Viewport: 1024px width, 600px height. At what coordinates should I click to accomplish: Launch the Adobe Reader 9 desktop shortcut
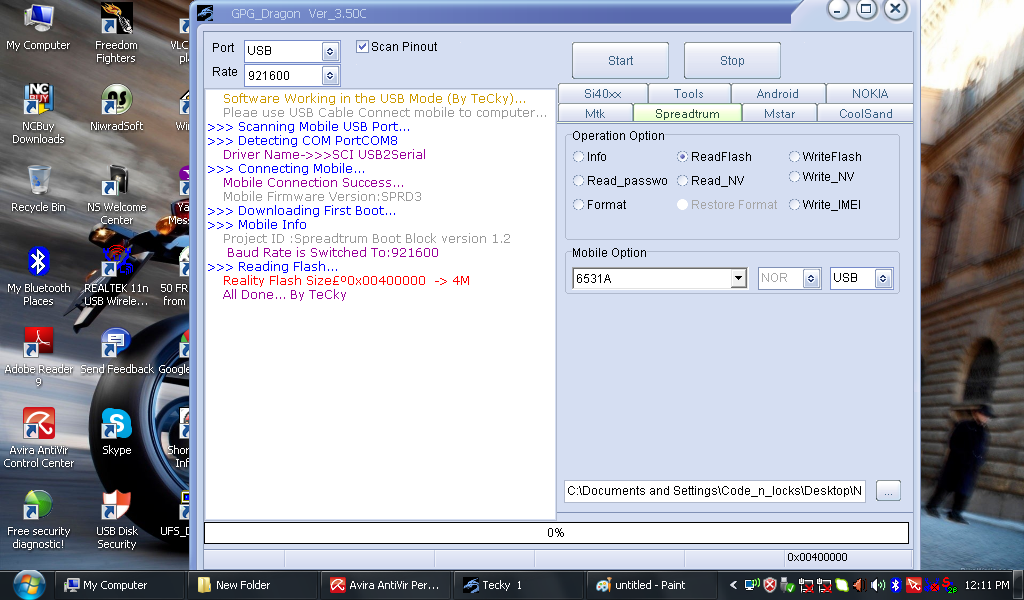tap(39, 357)
